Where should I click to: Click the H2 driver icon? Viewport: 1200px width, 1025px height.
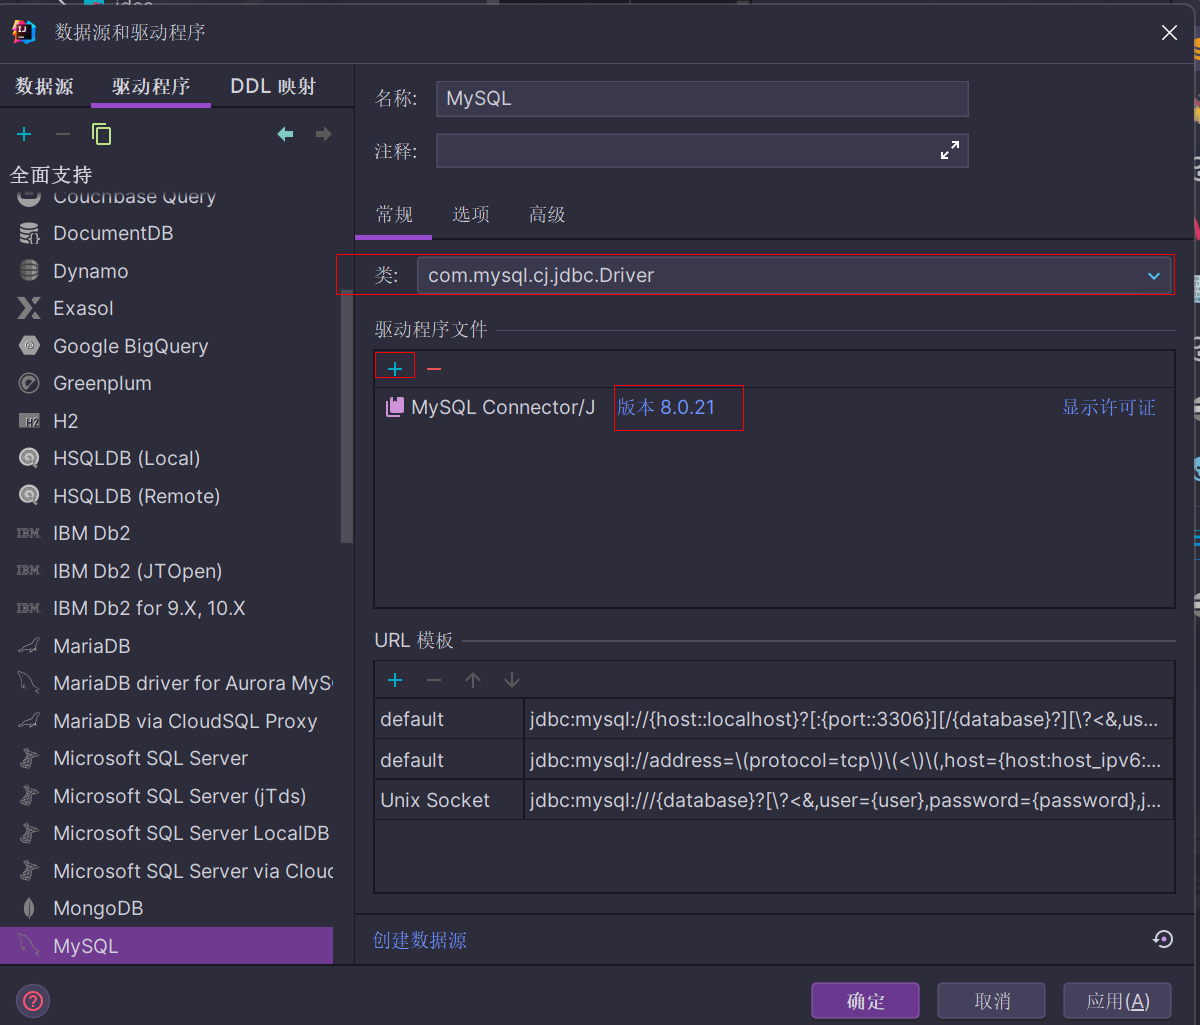(x=30, y=421)
